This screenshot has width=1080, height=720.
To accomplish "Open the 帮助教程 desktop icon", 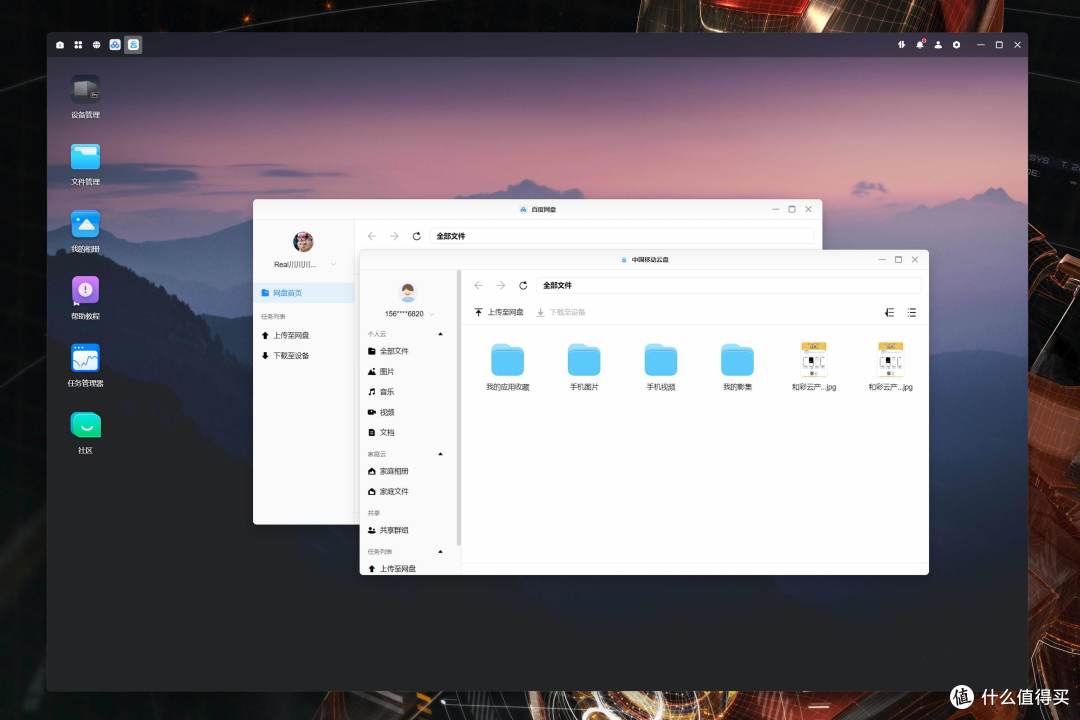I will click(x=85, y=291).
